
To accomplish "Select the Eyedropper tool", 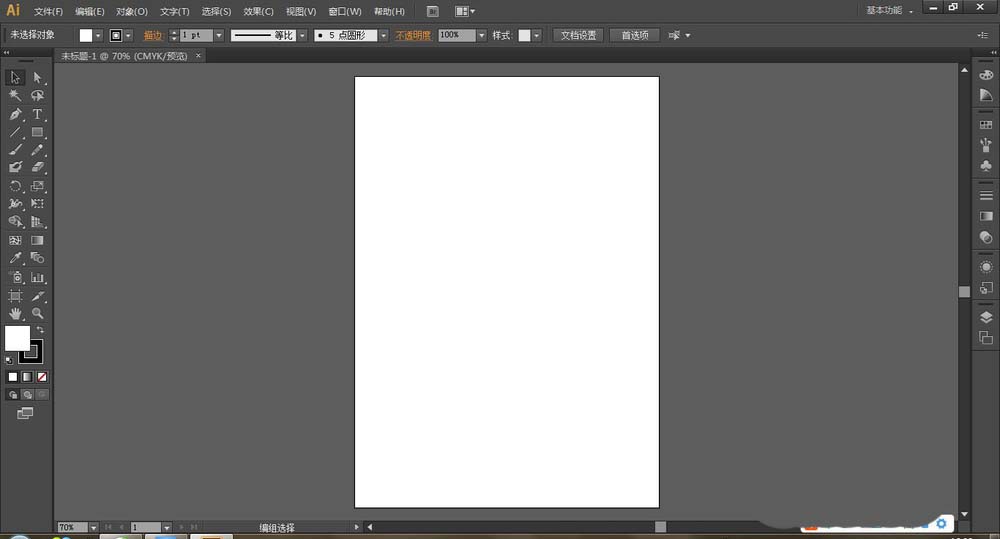I will [15, 258].
